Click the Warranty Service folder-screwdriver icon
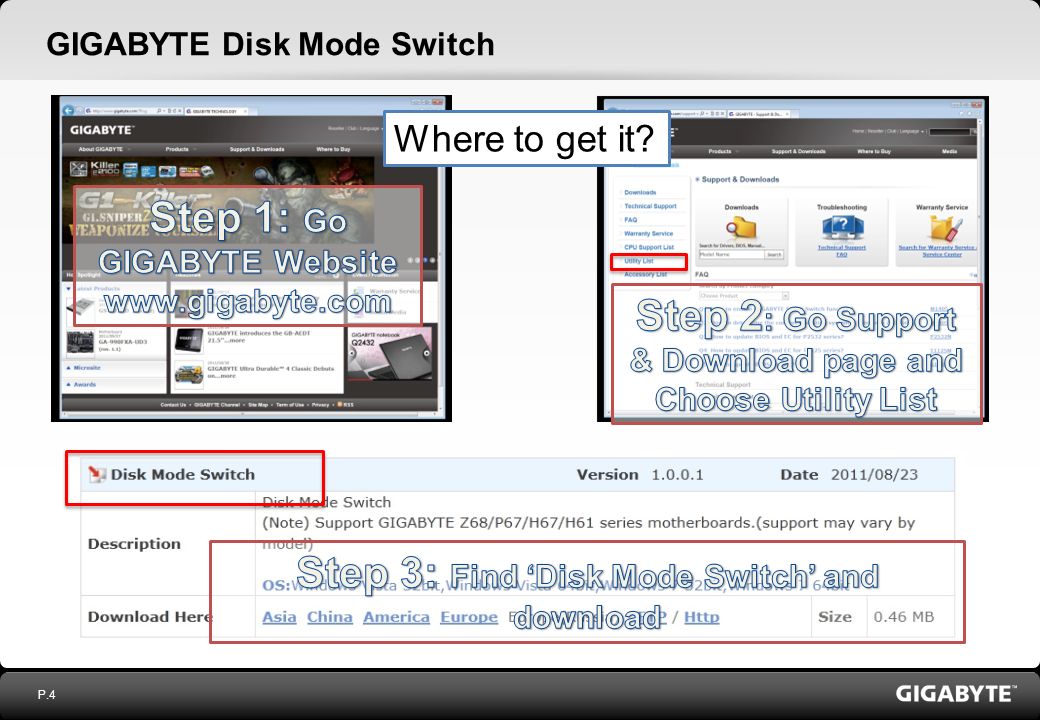This screenshot has width=1040, height=720. [944, 228]
